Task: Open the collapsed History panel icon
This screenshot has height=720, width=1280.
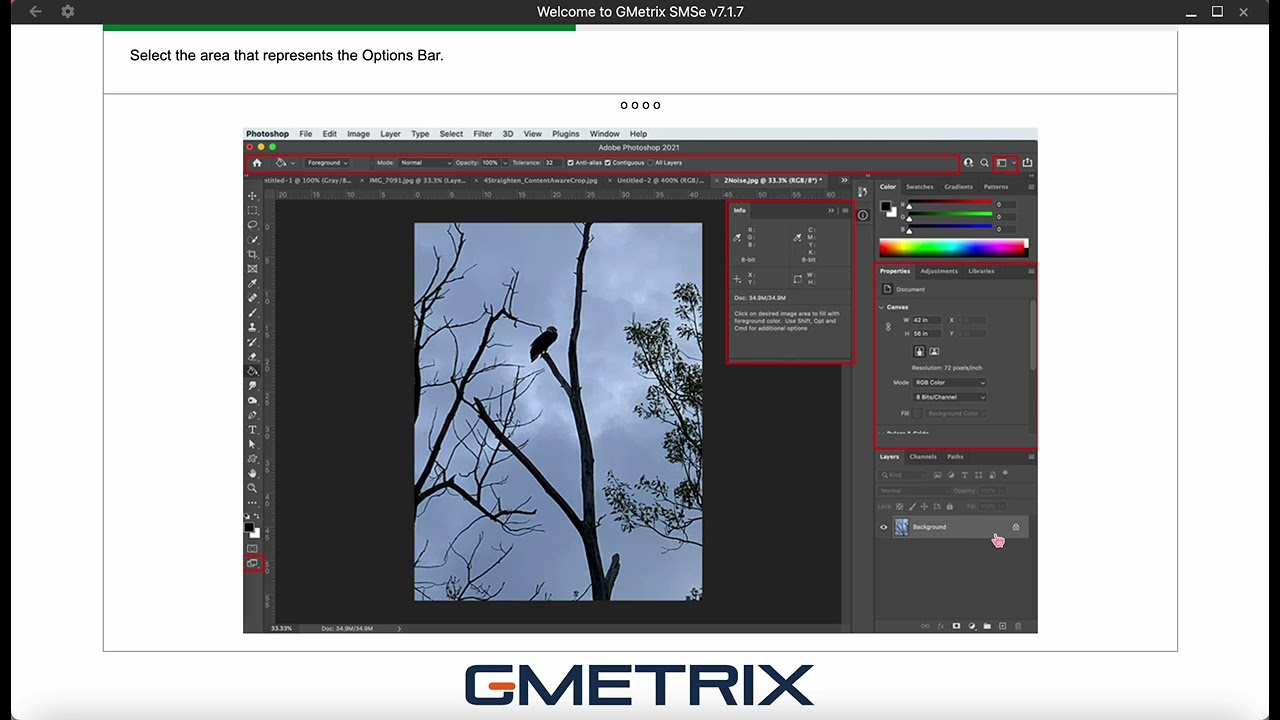Action: coord(862,191)
